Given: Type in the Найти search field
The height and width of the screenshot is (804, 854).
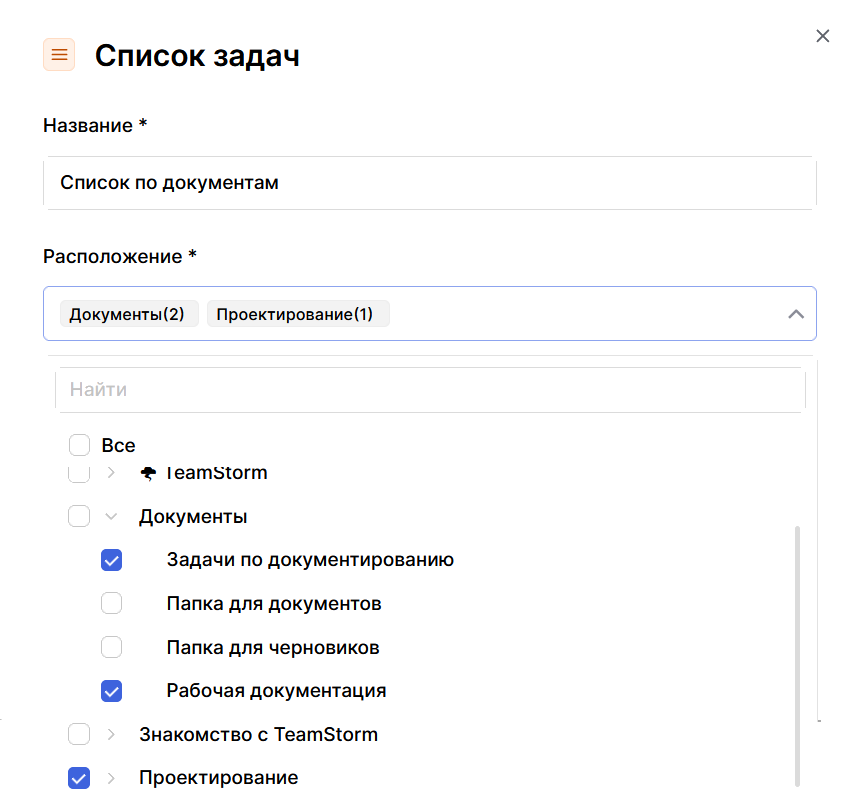Looking at the screenshot, I should pos(430,390).
